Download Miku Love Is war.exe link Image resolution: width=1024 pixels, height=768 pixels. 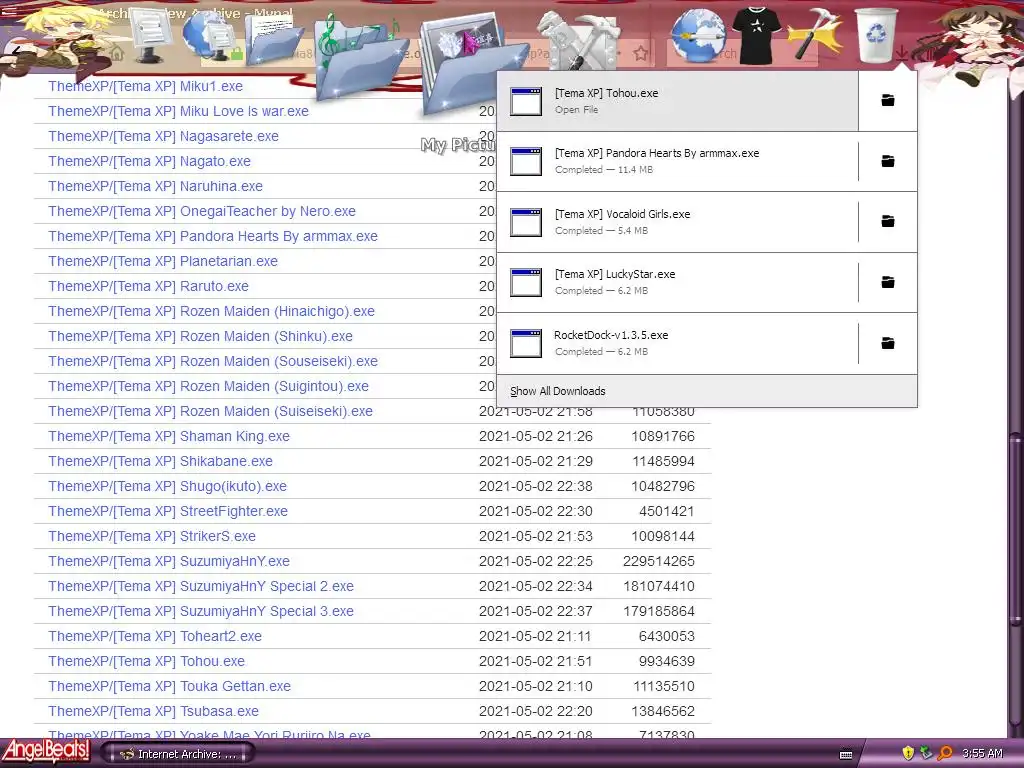(x=178, y=111)
